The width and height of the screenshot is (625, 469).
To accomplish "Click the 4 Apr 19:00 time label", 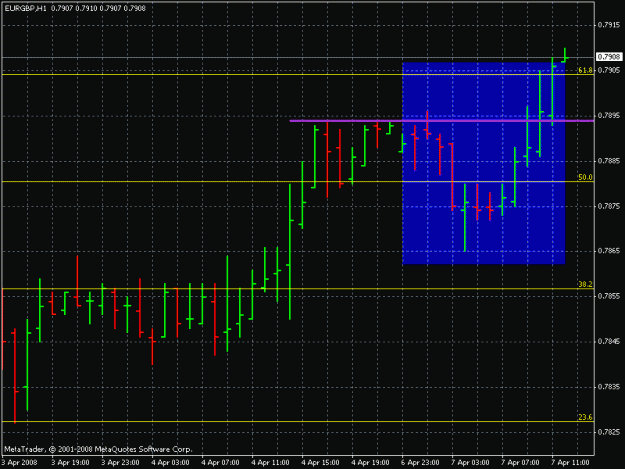I will pyautogui.click(x=370, y=463).
